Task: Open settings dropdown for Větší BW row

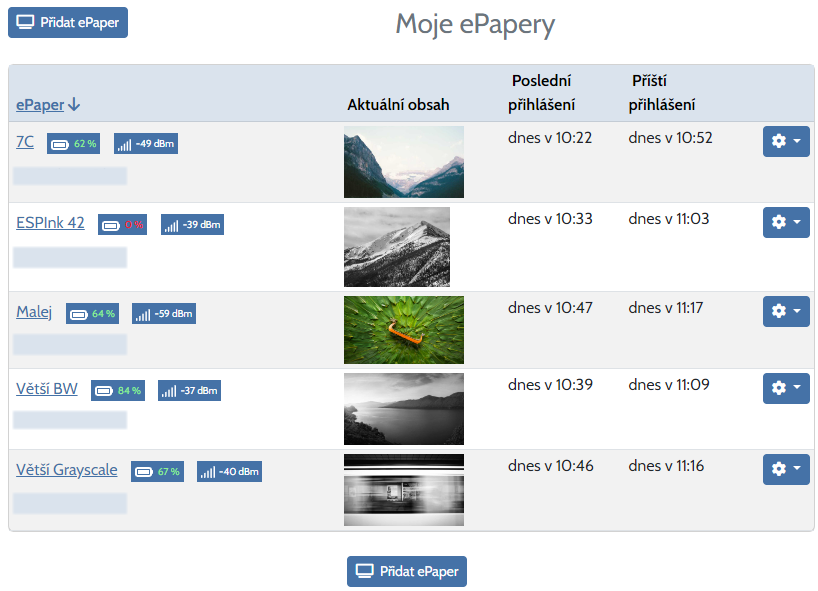Action: 786,389
